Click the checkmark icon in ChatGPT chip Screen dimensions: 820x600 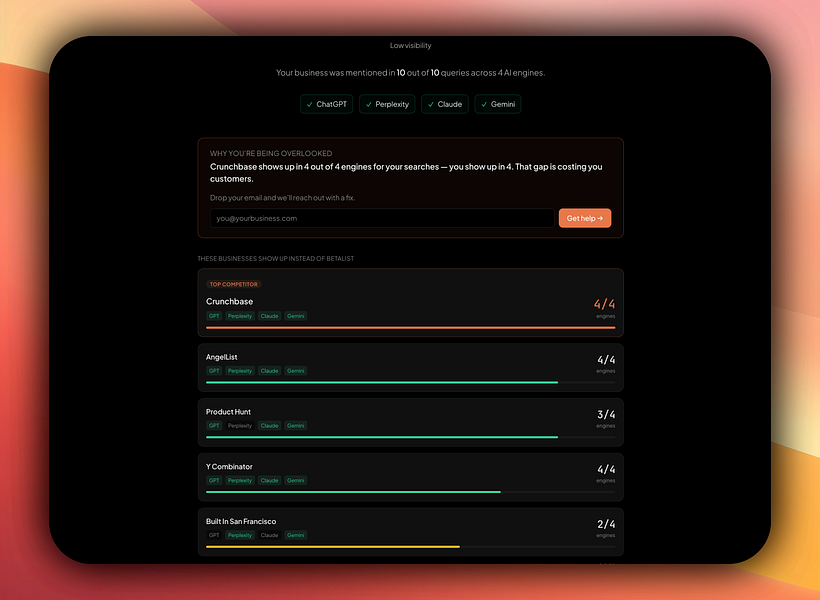[x=310, y=105]
